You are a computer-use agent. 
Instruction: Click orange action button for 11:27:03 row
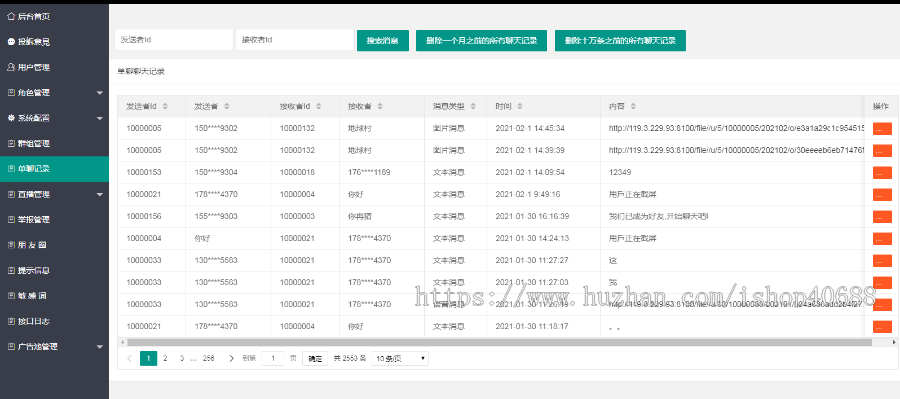coord(882,282)
